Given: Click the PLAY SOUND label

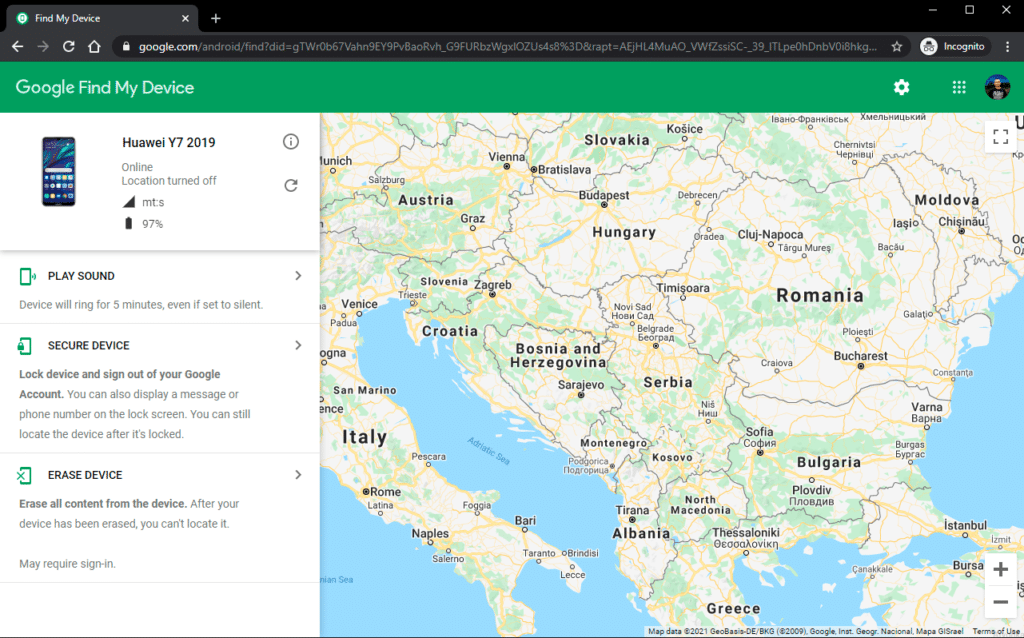Looking at the screenshot, I should coord(81,276).
